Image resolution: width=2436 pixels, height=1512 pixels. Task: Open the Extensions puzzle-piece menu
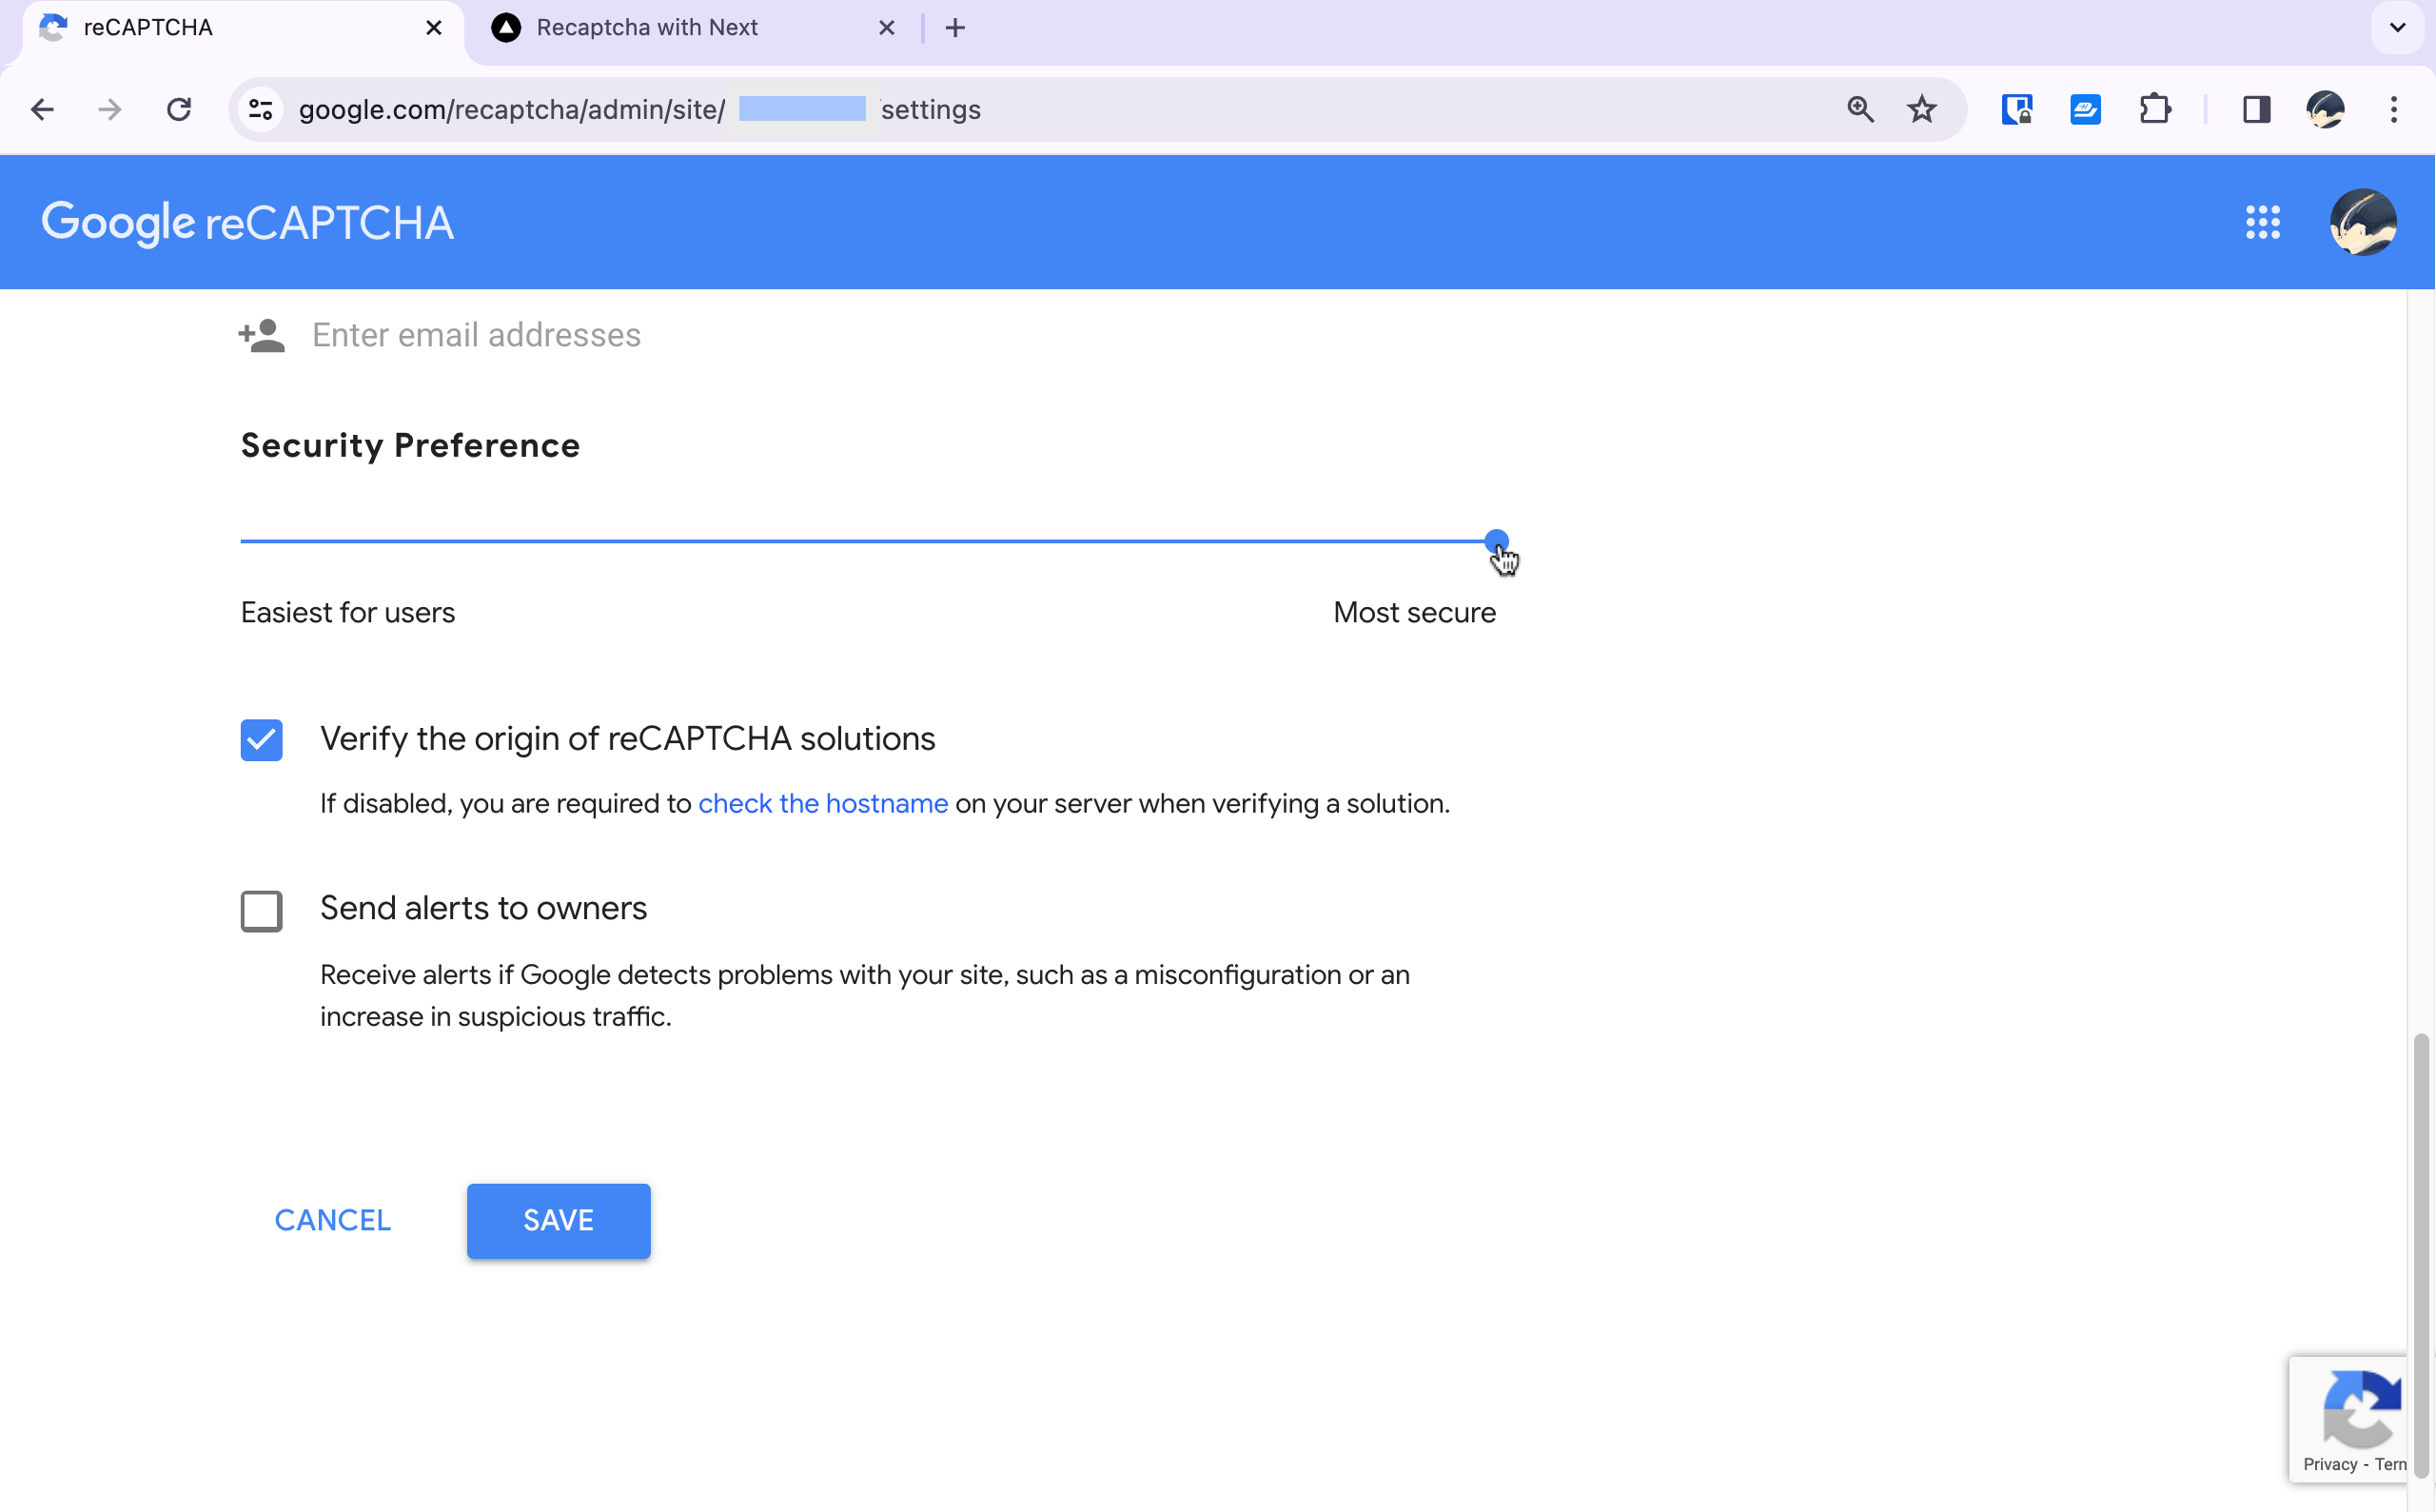click(x=2156, y=109)
